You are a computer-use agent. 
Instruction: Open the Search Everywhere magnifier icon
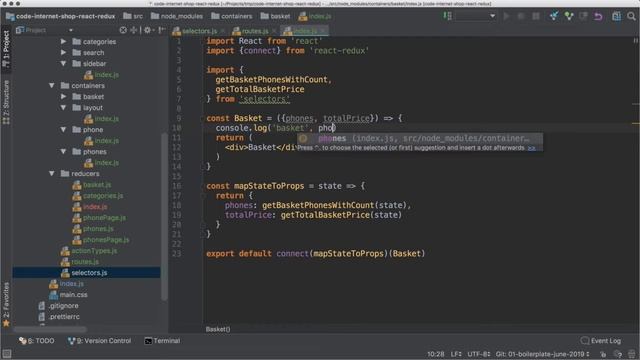[x=631, y=16]
